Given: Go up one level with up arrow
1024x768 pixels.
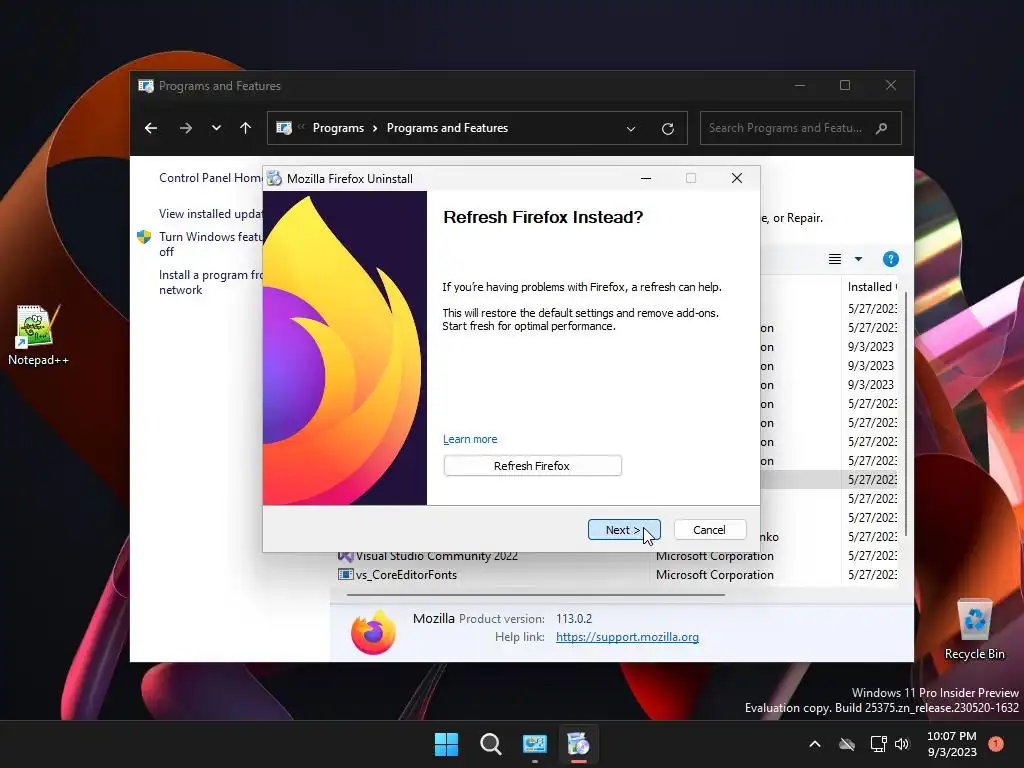Looking at the screenshot, I should coord(246,128).
